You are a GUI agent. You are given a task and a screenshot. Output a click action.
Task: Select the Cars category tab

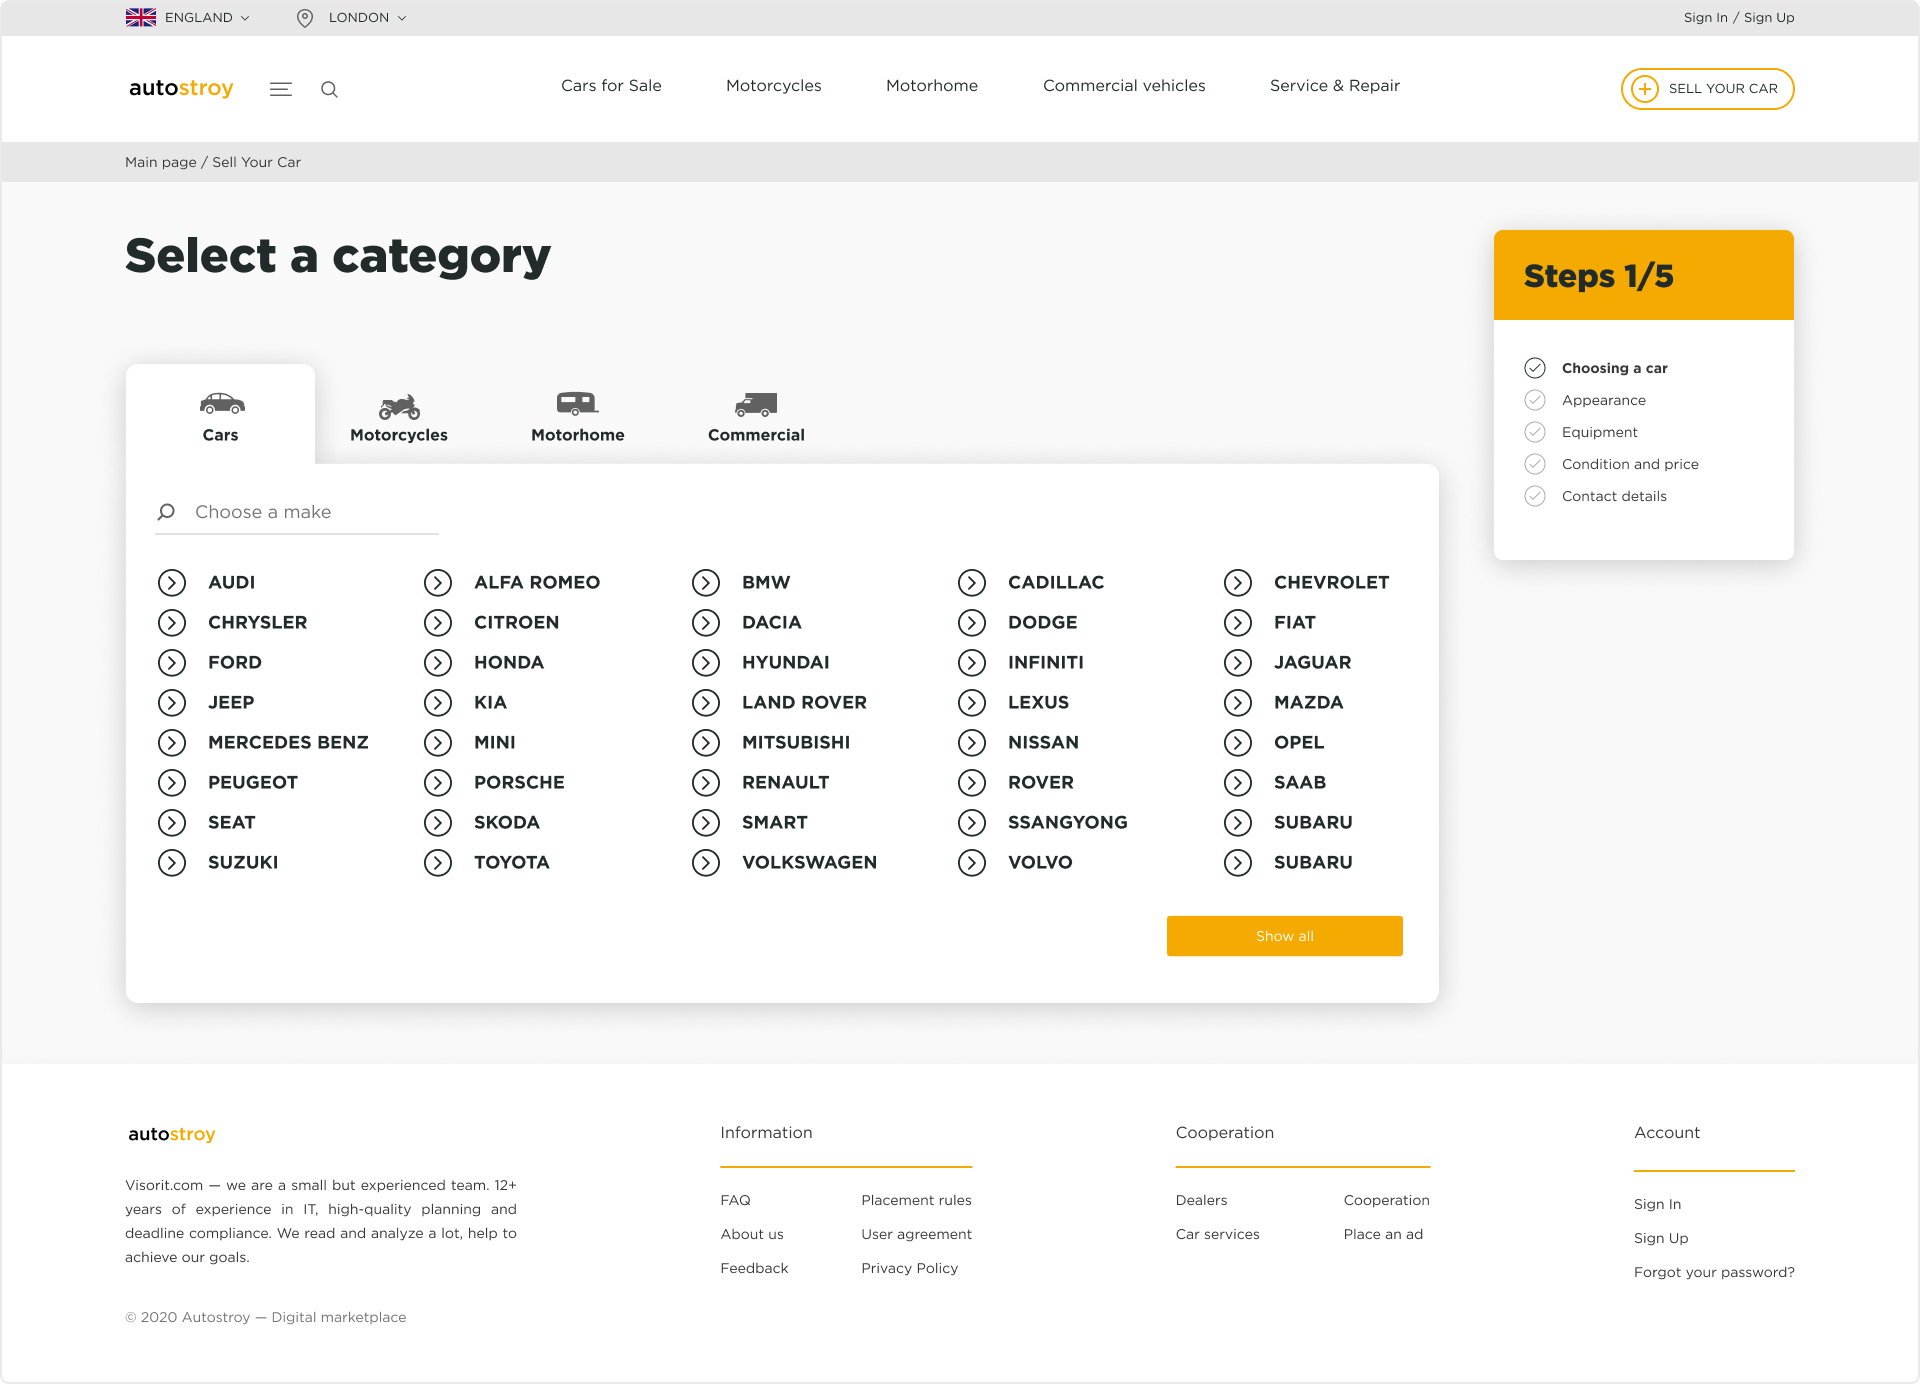(x=220, y=414)
